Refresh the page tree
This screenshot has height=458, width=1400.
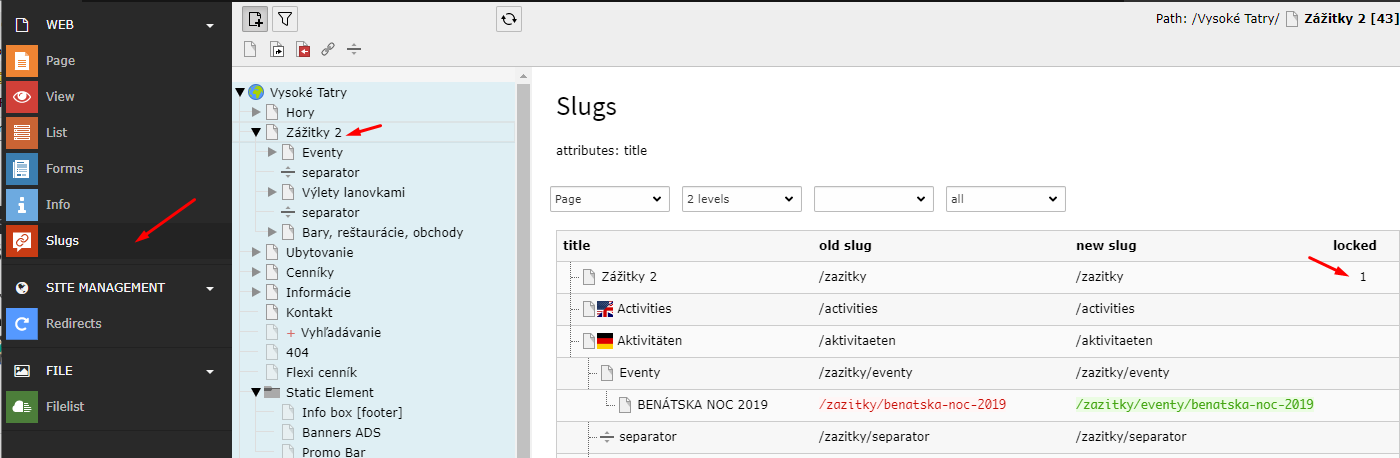[509, 18]
